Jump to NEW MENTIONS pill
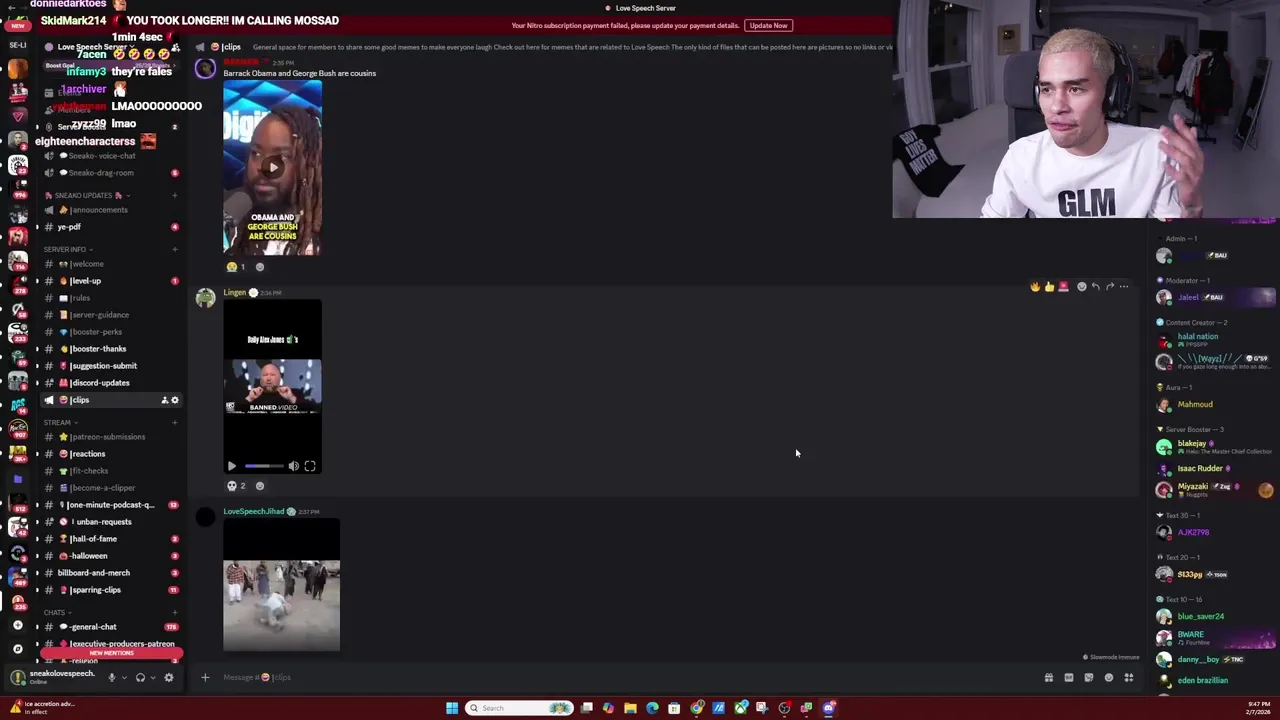 coord(111,653)
